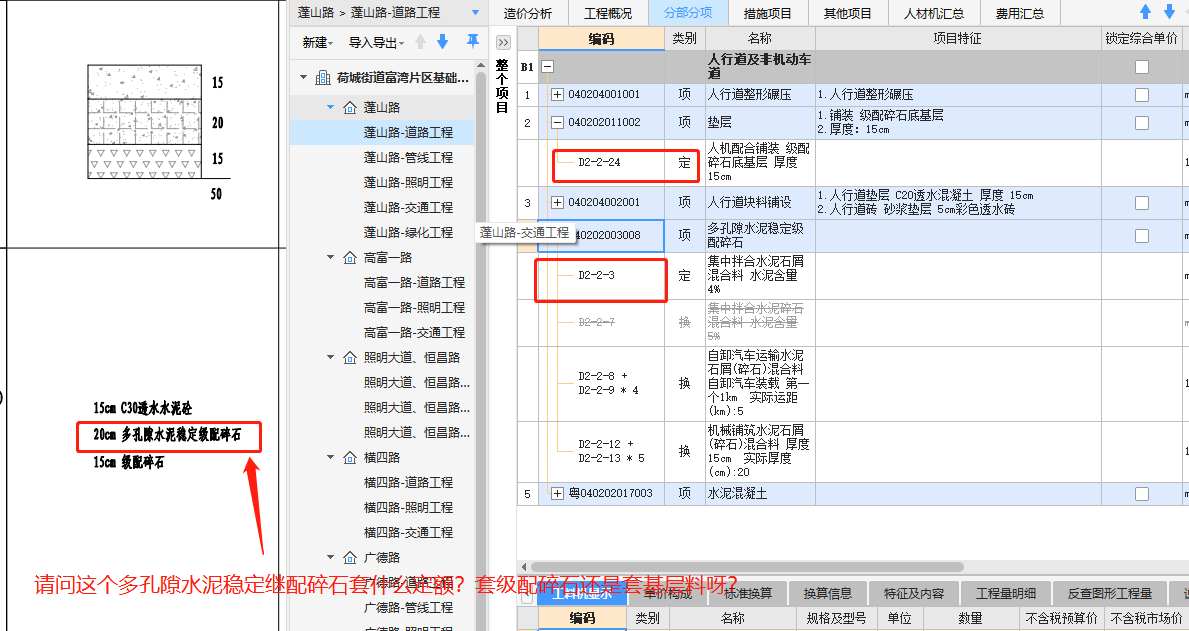The height and width of the screenshot is (631, 1189).
Task: Switch to the 工程概况 tab
Action: point(608,14)
